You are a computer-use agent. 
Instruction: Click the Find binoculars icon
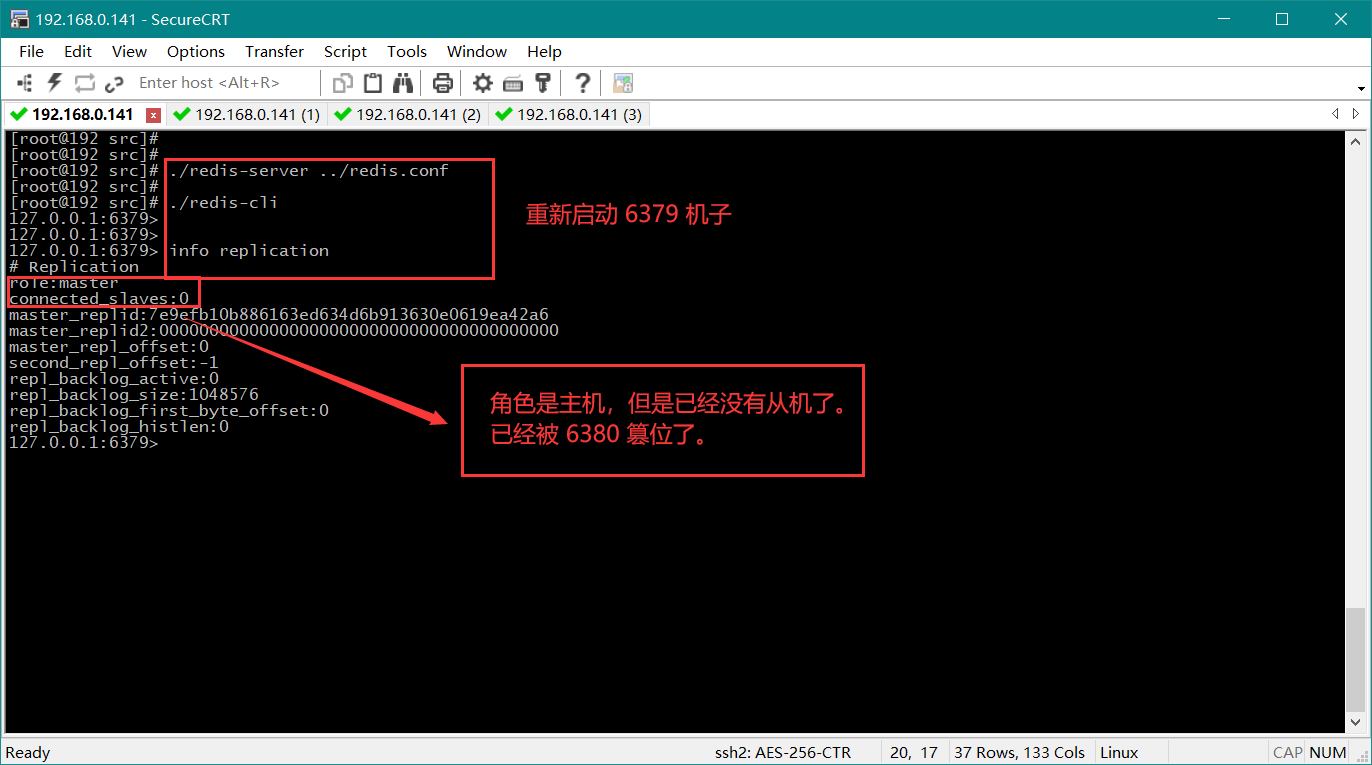click(x=403, y=83)
